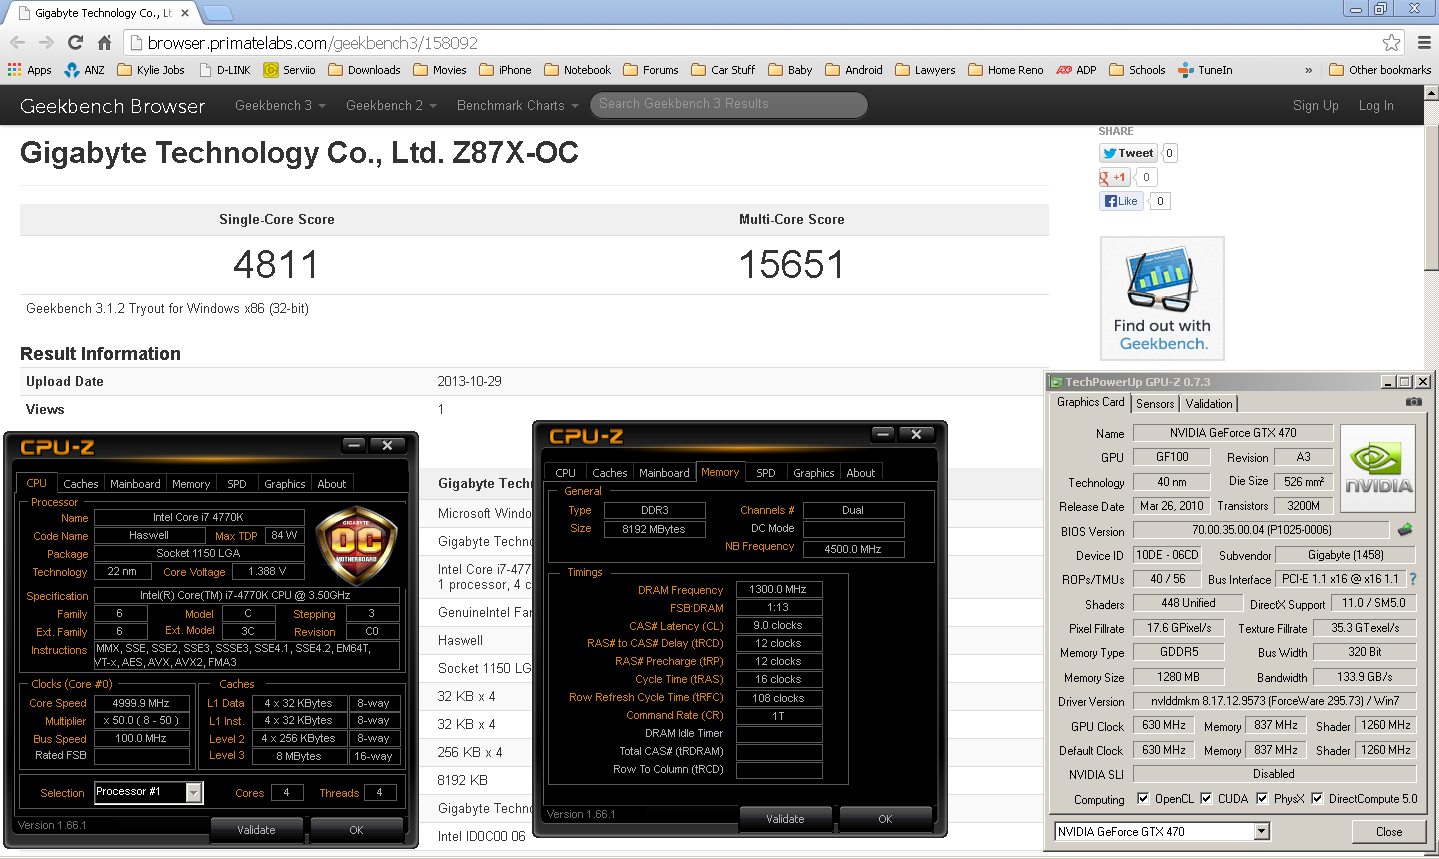Open the Forums bookmark folder

651,70
